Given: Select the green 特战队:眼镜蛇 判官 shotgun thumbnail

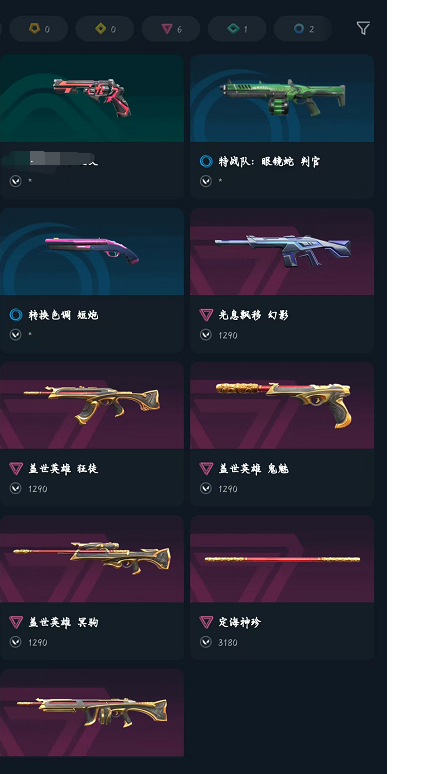Looking at the screenshot, I should (282, 98).
